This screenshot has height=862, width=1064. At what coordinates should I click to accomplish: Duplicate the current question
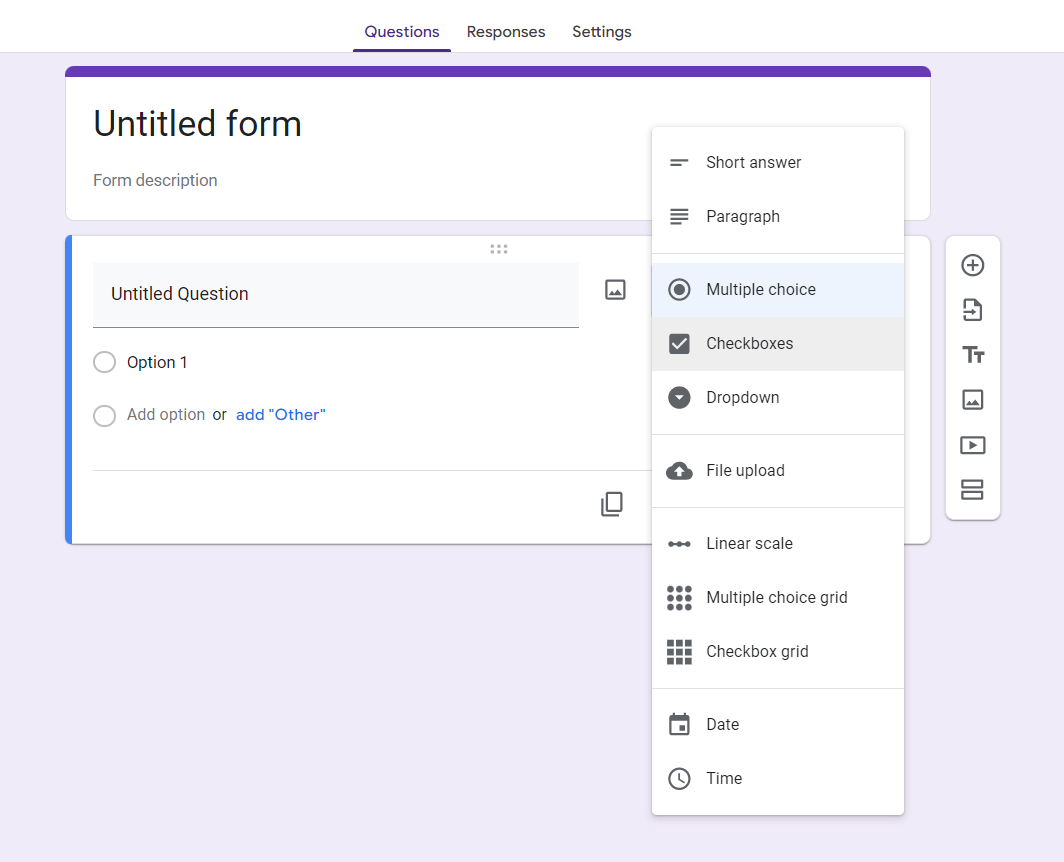[612, 504]
